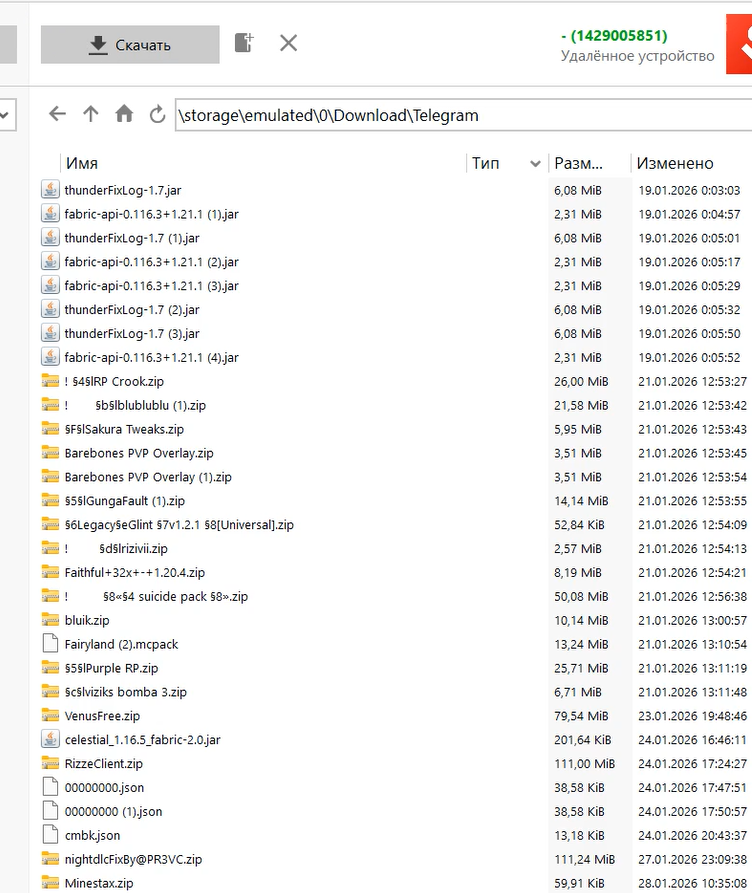The image size is (752, 893).
Task: Click the icon of thunderFixLog-1.7 (3).jar
Action: (50, 333)
